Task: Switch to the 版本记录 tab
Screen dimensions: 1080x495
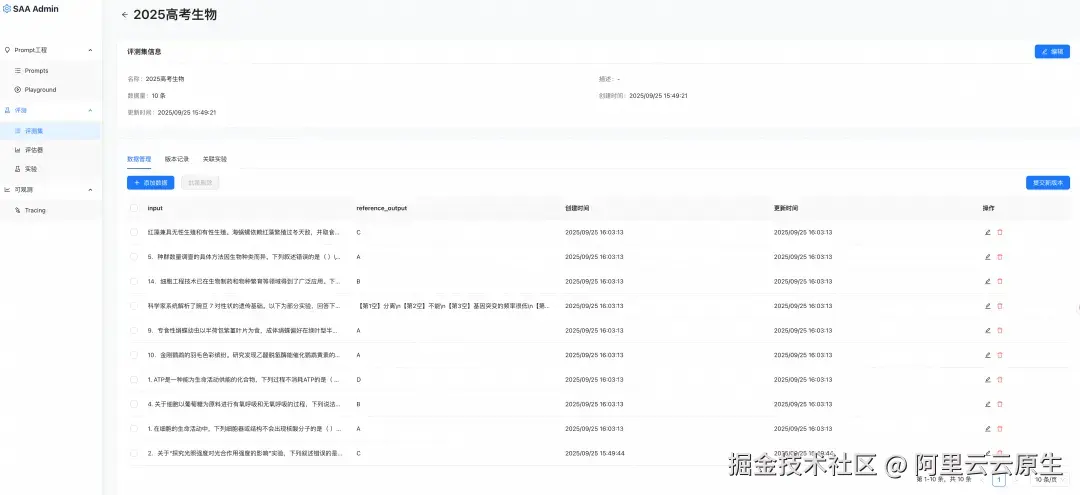Action: point(176,159)
